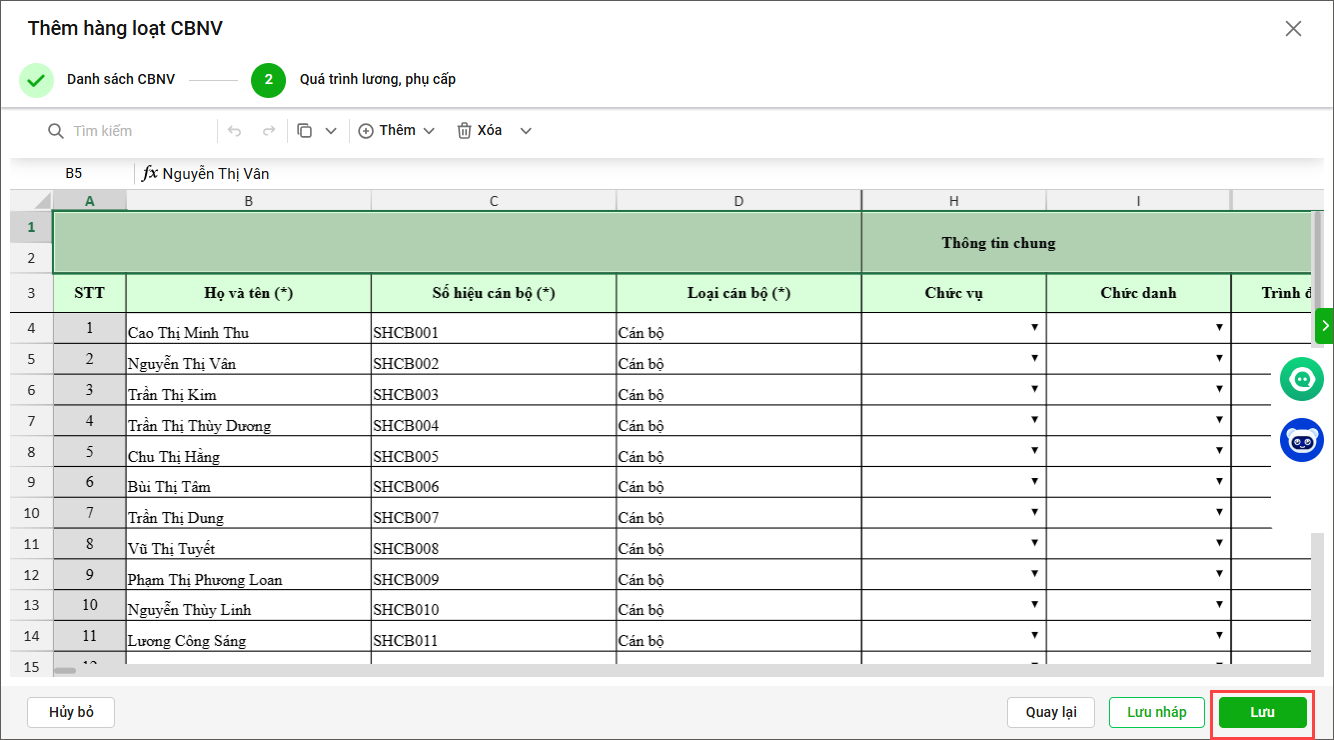Go to Danh sách CBNV step

[121, 79]
